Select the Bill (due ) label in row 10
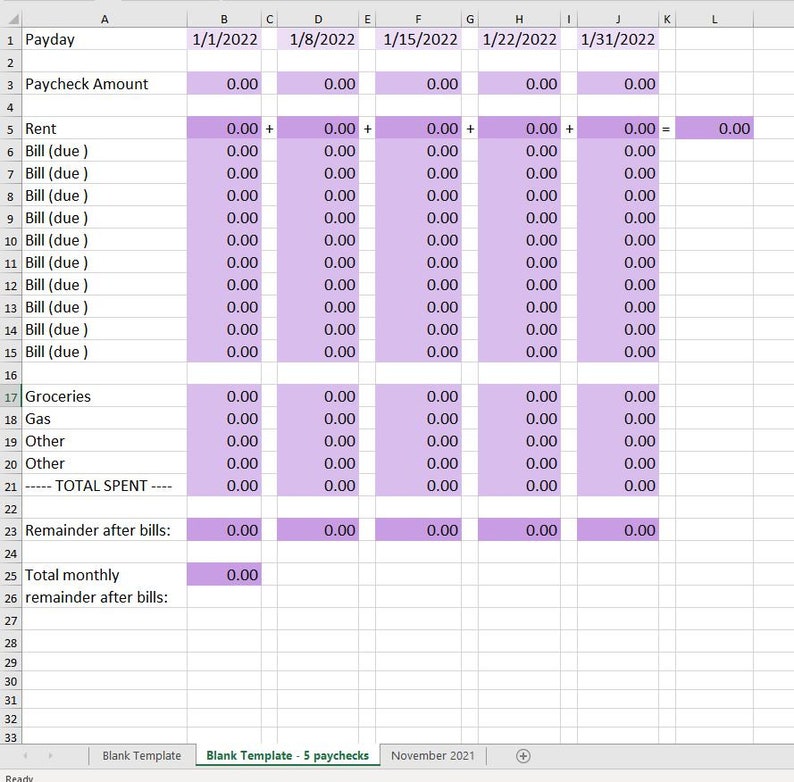The image size is (794, 782). pos(104,240)
